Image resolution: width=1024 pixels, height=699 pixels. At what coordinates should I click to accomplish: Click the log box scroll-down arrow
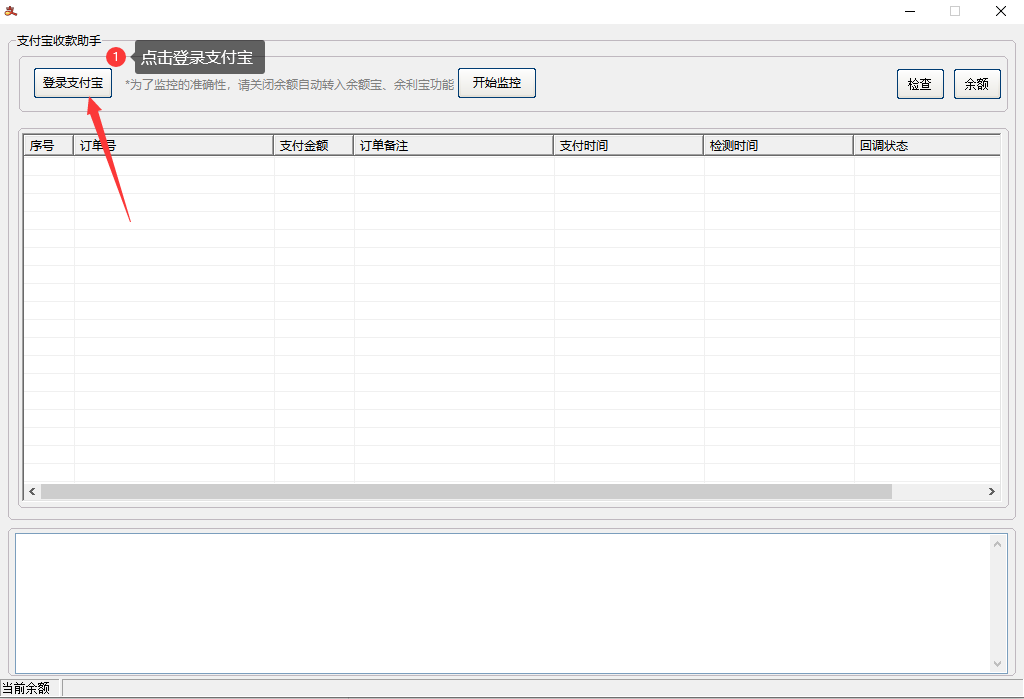coord(997,664)
